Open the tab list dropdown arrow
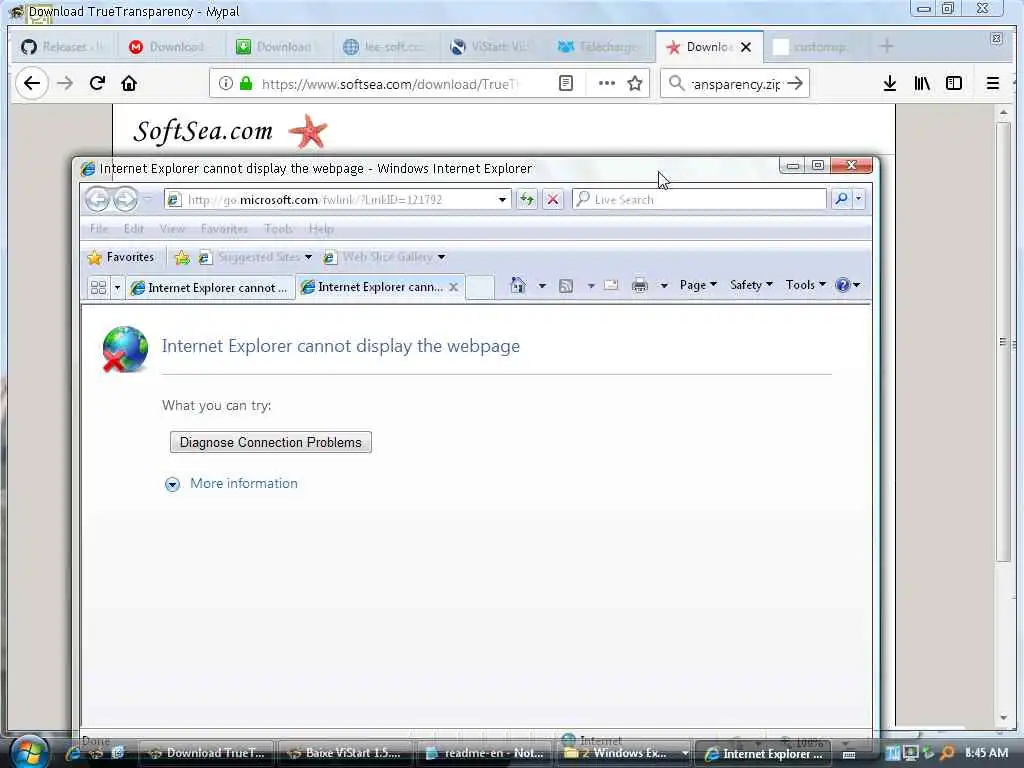Screen dimensions: 1024x768 118,287
